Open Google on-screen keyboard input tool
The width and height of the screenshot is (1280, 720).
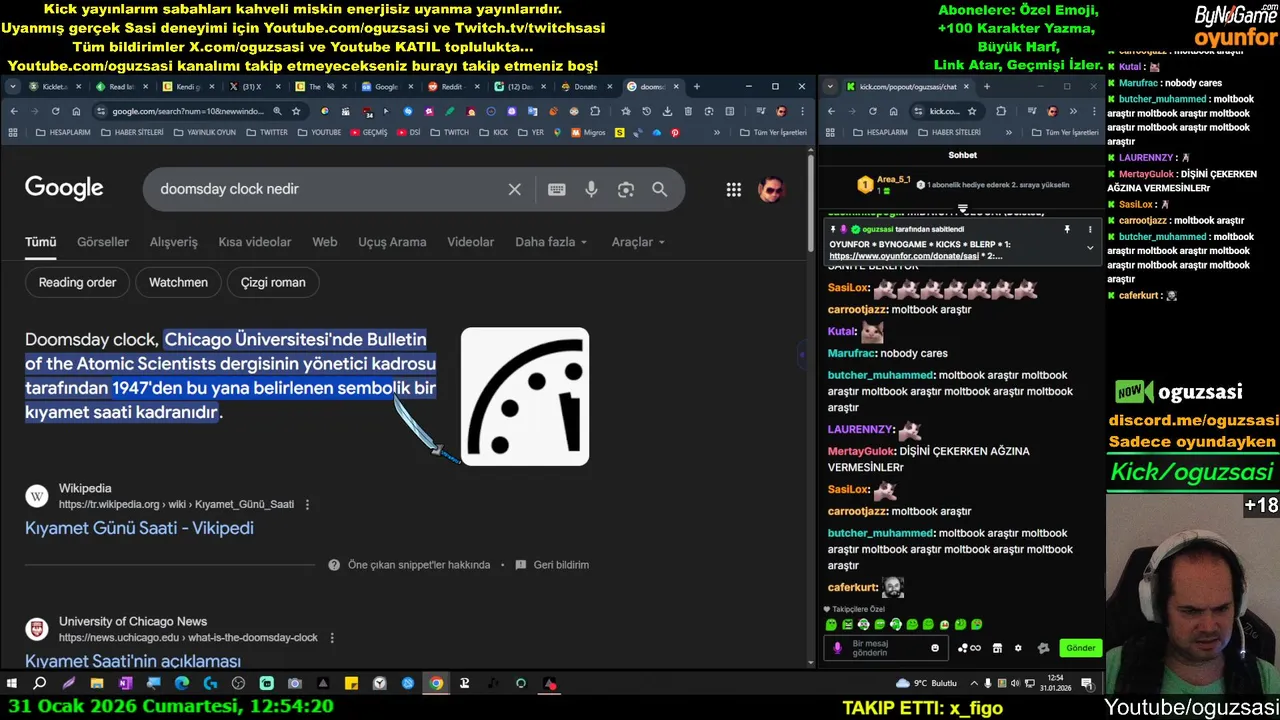coord(557,189)
